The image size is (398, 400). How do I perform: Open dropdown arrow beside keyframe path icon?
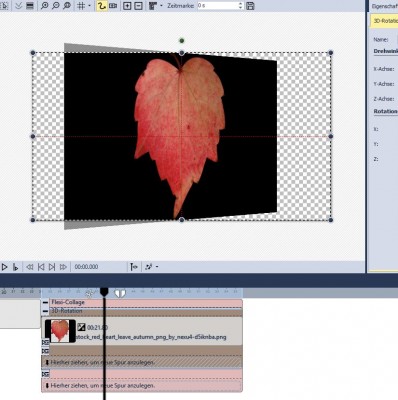pyautogui.click(x=157, y=267)
